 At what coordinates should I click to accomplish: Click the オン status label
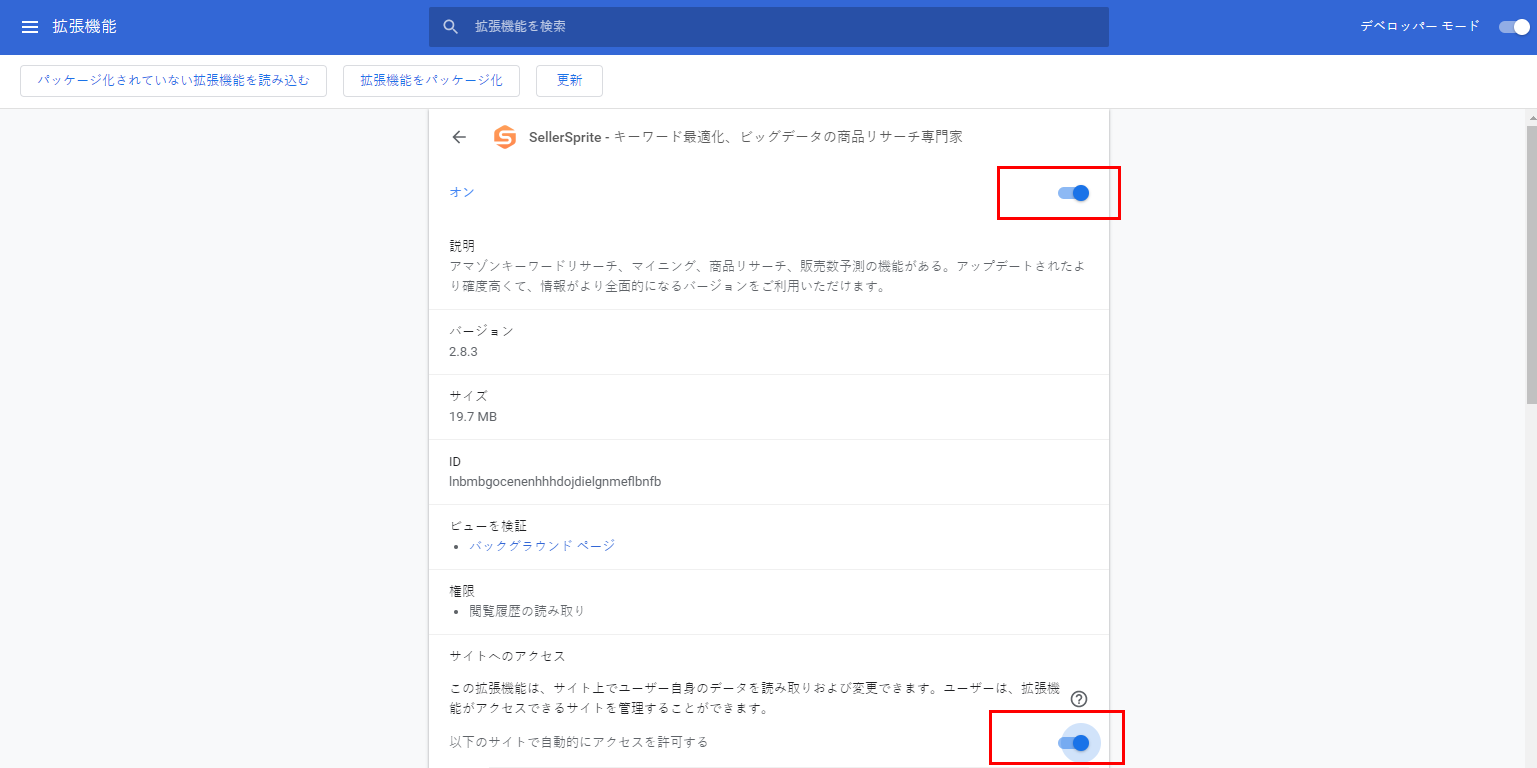[462, 192]
